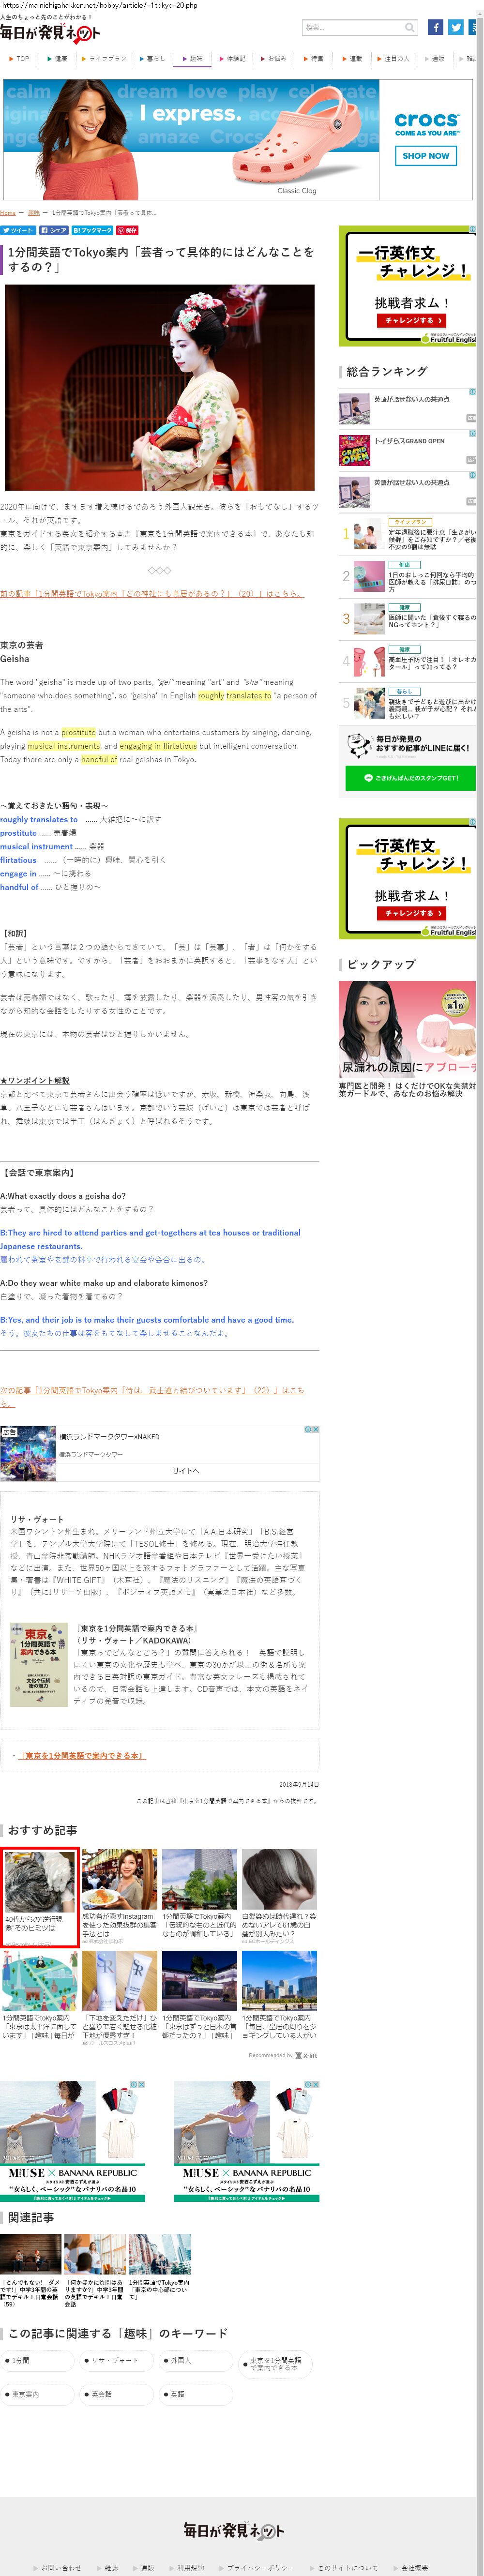Open the TOP navigation item

[19, 59]
